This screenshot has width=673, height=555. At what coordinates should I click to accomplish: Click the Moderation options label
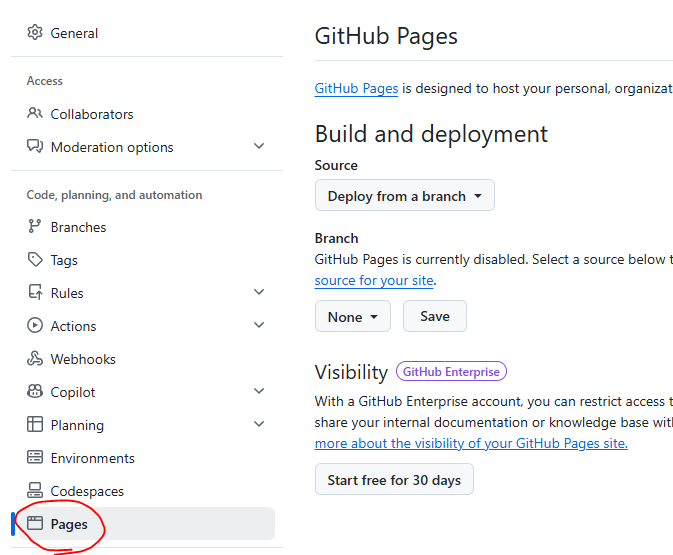112,147
